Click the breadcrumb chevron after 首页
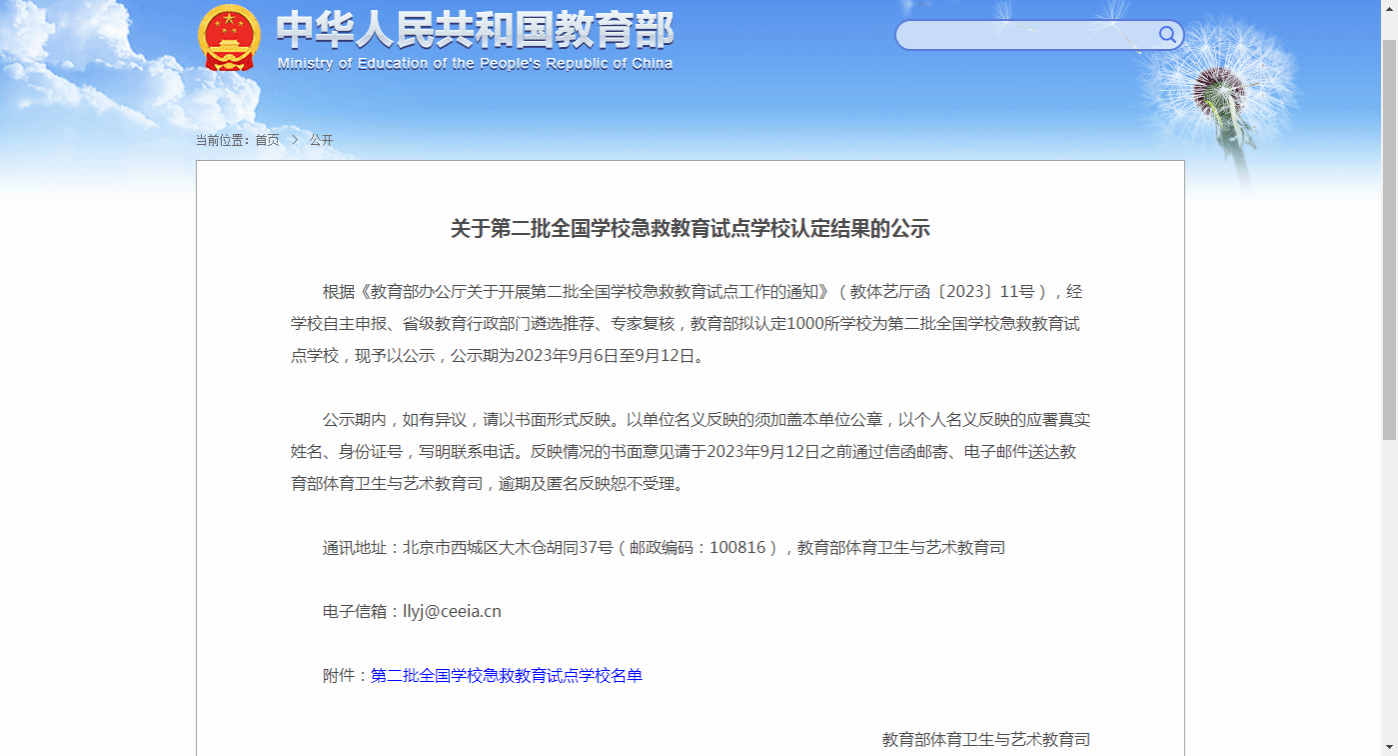This screenshot has height=756, width=1398. click(295, 140)
